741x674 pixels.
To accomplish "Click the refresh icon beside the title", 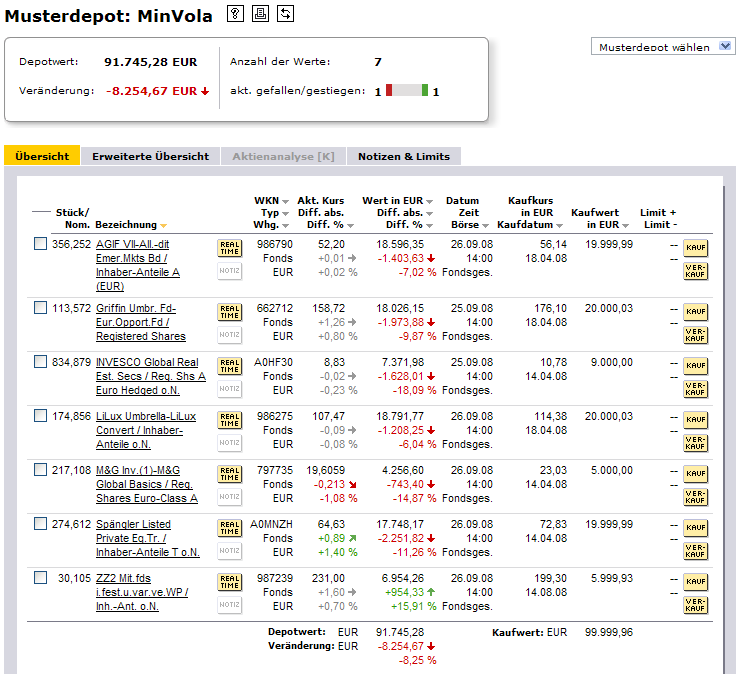I will coord(285,13).
